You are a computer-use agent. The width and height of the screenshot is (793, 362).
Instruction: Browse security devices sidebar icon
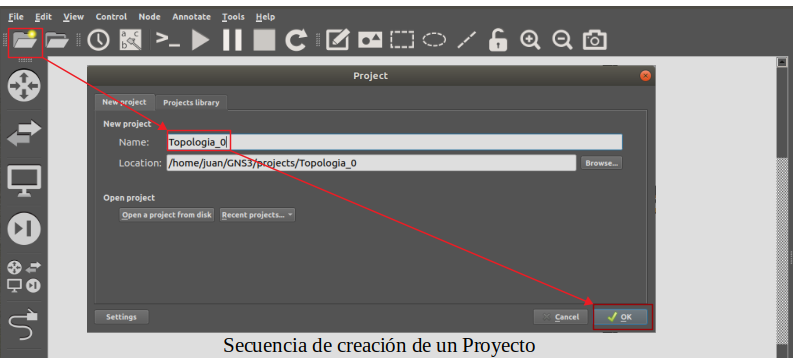[24, 228]
